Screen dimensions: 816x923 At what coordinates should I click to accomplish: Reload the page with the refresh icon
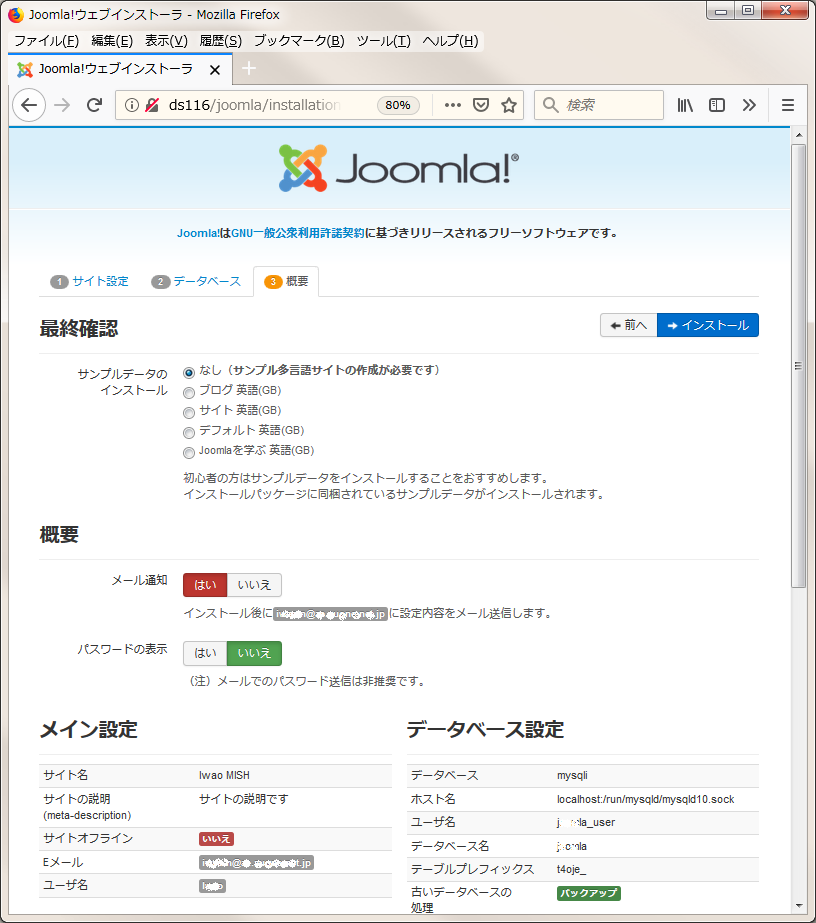[95, 105]
